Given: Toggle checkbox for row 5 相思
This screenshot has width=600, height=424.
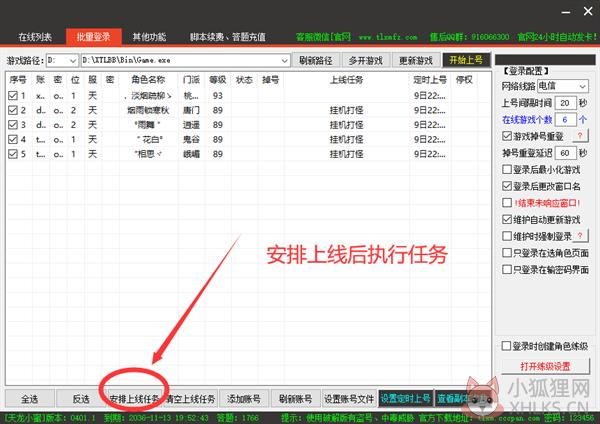Looking at the screenshot, I should 13,154.
